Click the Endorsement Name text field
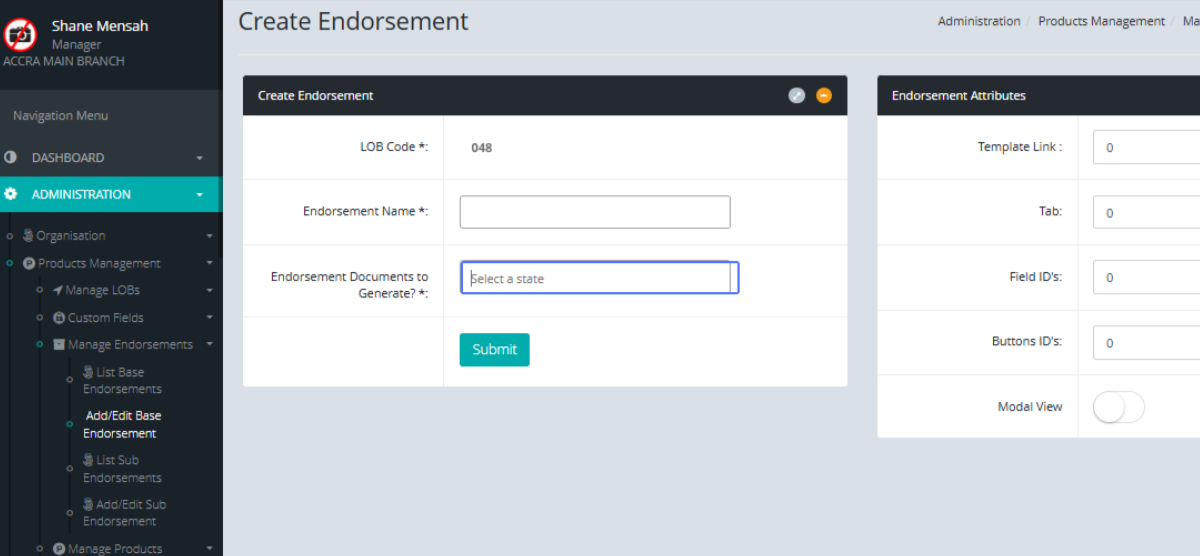This screenshot has width=1200, height=556. (x=595, y=212)
